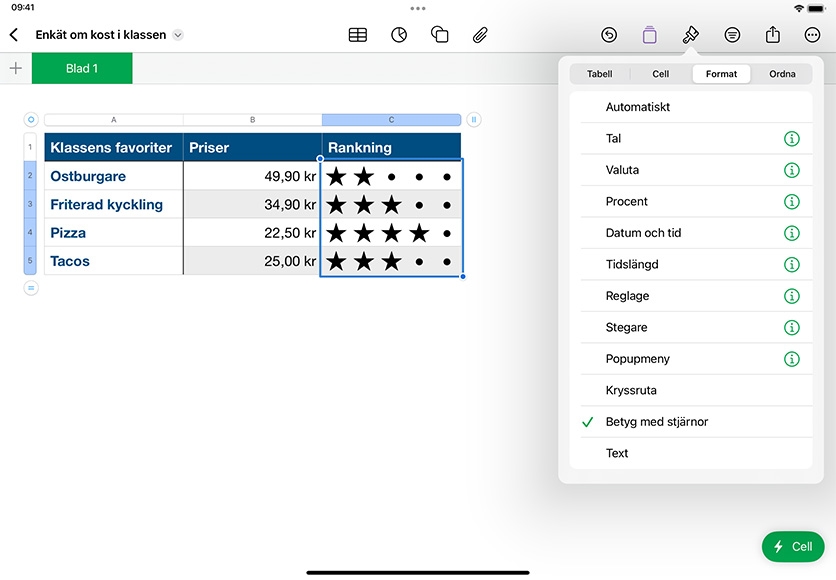
Task: Select the Klassens favoriter header cell
Action: [x=114, y=147]
